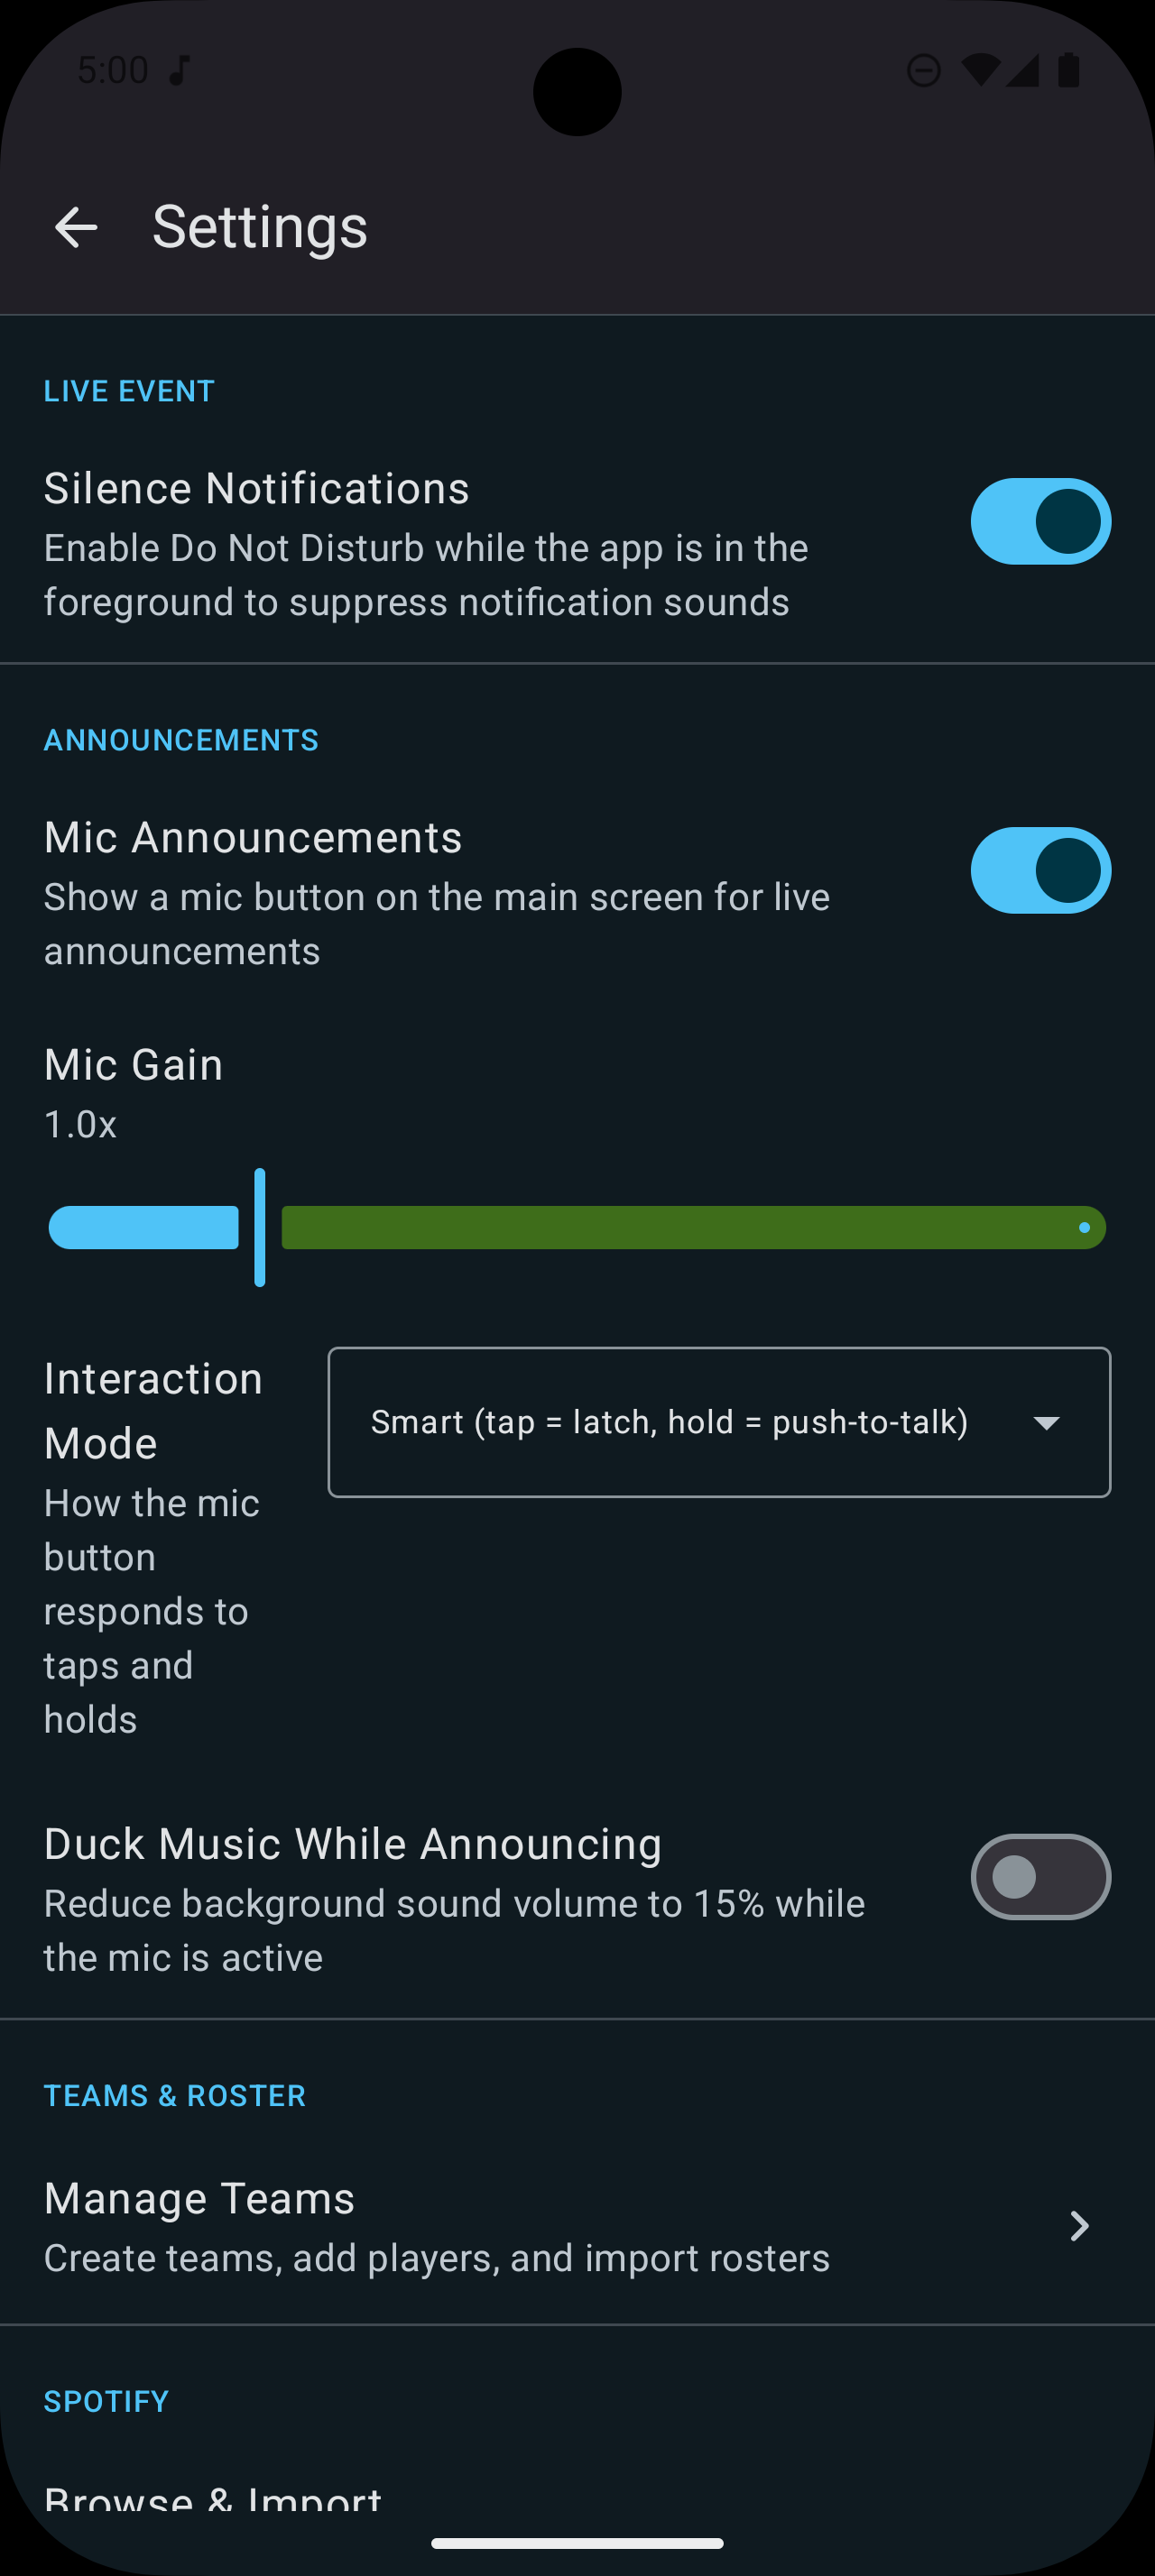Viewport: 1155px width, 2576px height.
Task: Open the Interaction Mode dropdown
Action: click(x=719, y=1421)
